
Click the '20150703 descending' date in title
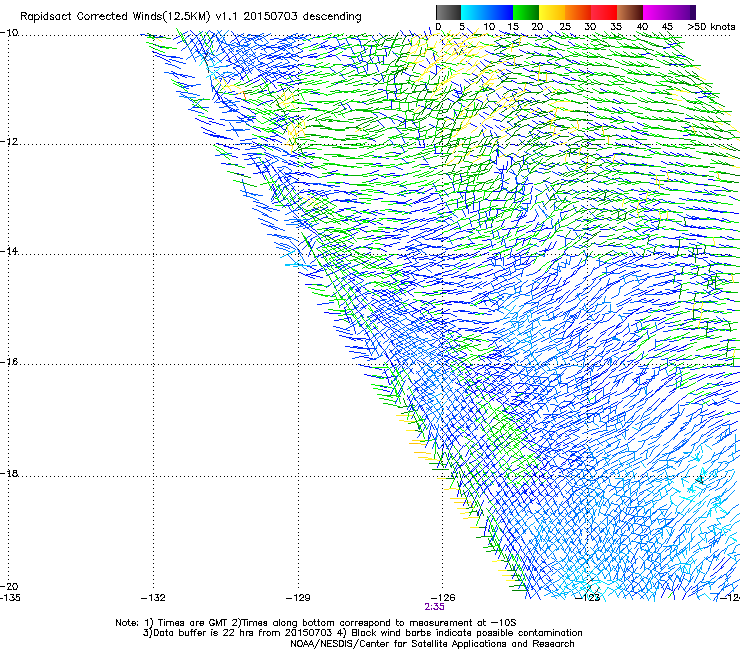coord(303,17)
